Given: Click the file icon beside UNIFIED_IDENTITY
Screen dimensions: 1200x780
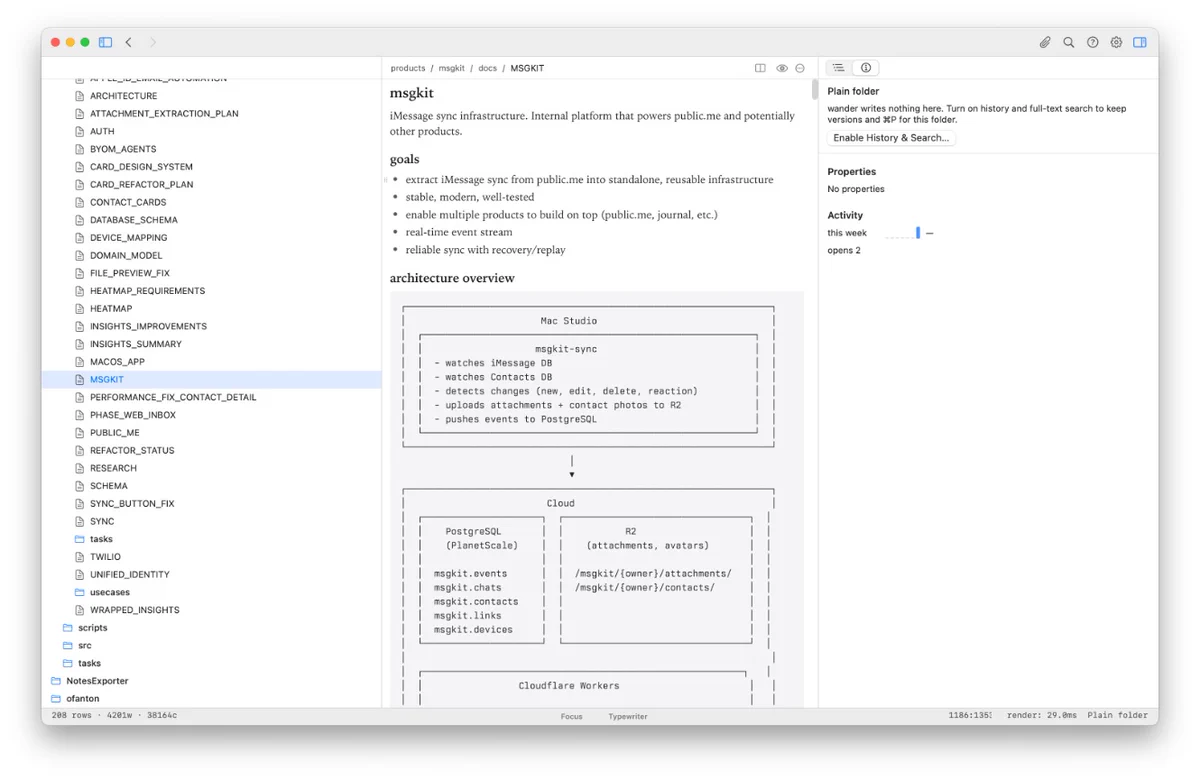Looking at the screenshot, I should 80,575.
